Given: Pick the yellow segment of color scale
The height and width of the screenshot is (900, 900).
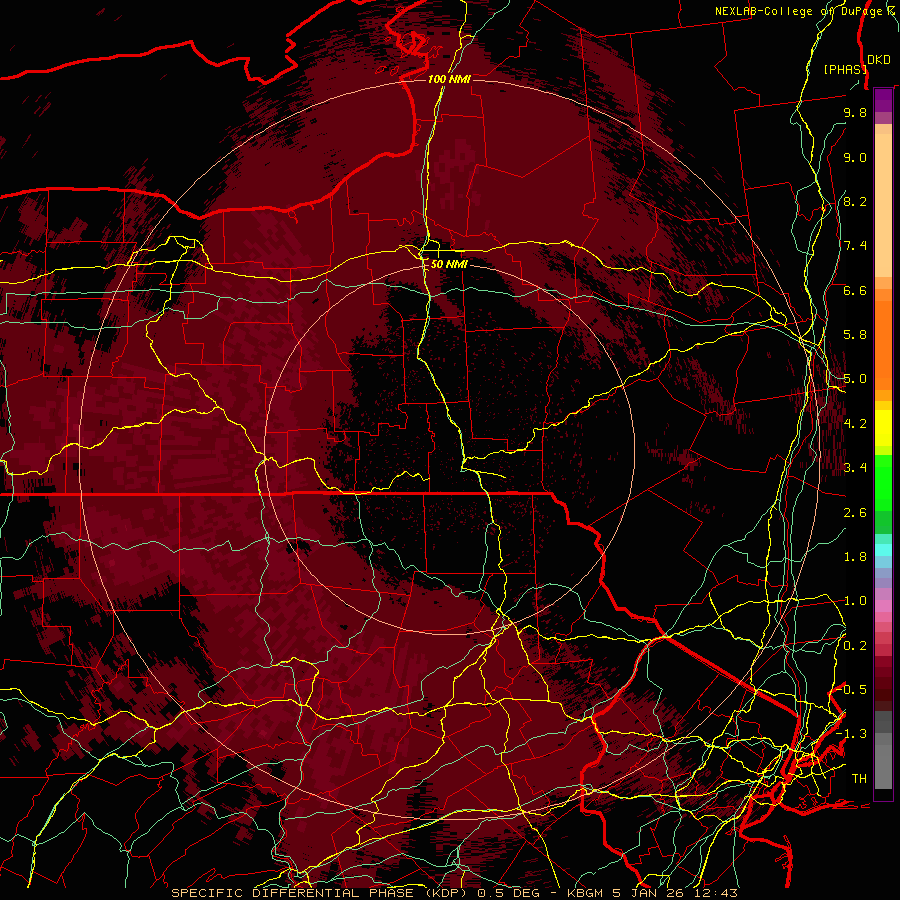Looking at the screenshot, I should click(x=883, y=428).
